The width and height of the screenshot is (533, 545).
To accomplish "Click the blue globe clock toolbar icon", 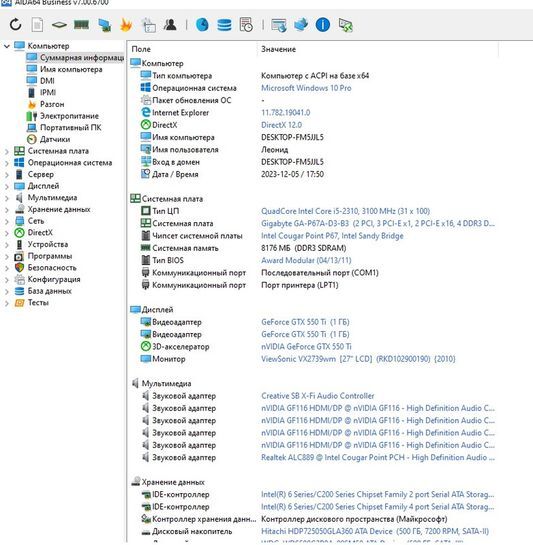I will [202, 25].
